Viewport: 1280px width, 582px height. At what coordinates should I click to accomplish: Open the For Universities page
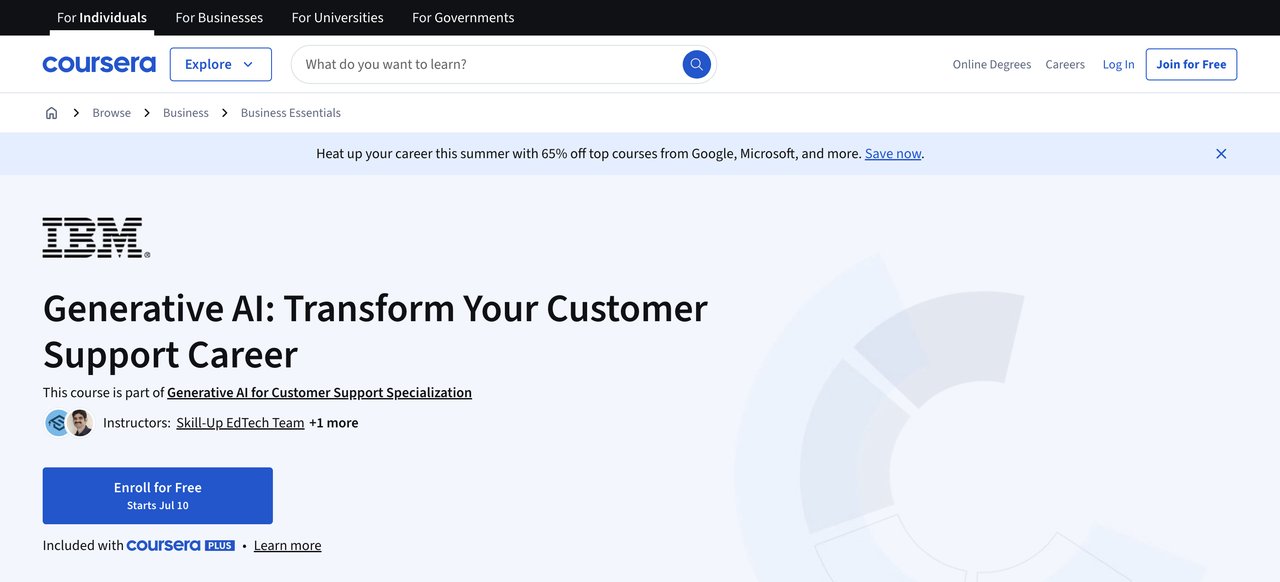point(337,17)
